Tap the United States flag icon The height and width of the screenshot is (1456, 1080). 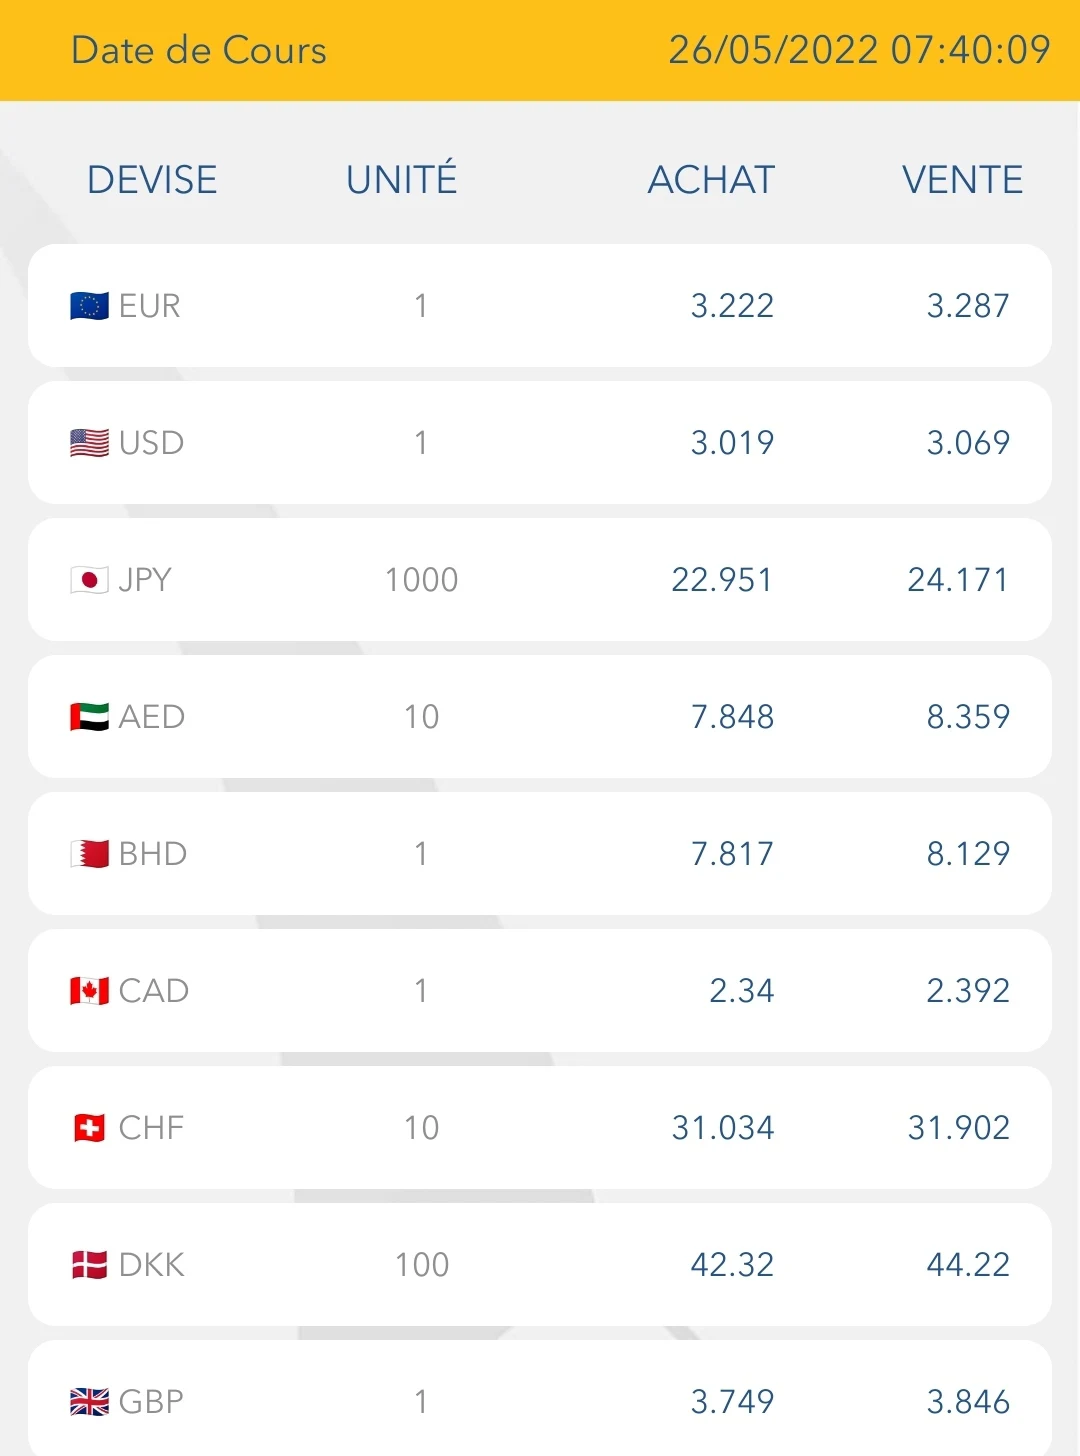[89, 443]
